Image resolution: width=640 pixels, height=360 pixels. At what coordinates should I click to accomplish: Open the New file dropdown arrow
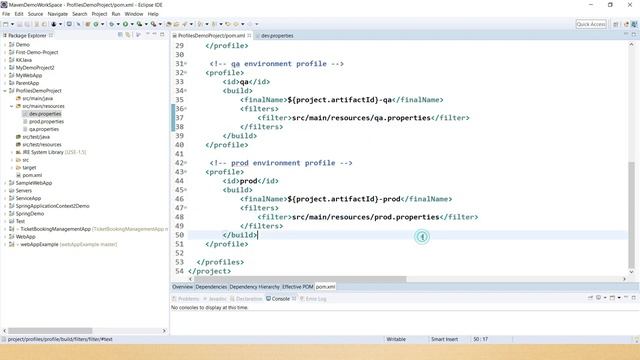click(12, 24)
